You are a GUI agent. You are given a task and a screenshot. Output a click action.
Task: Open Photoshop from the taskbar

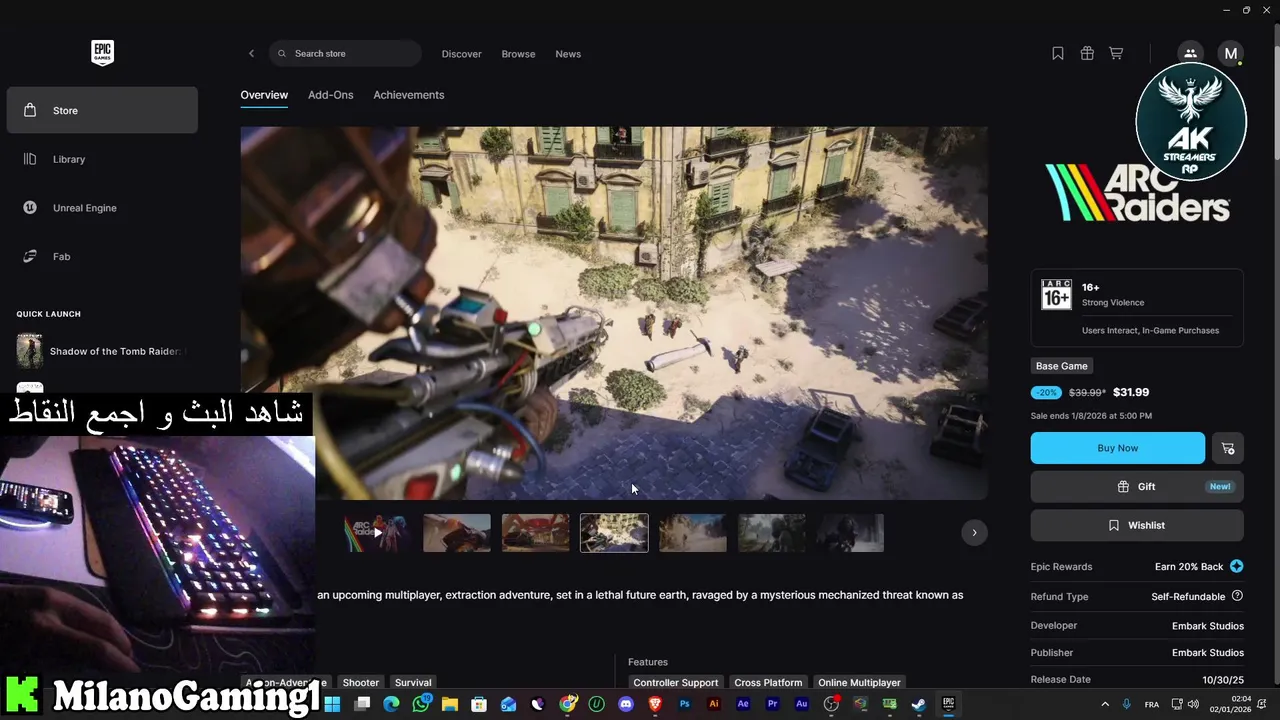(685, 704)
